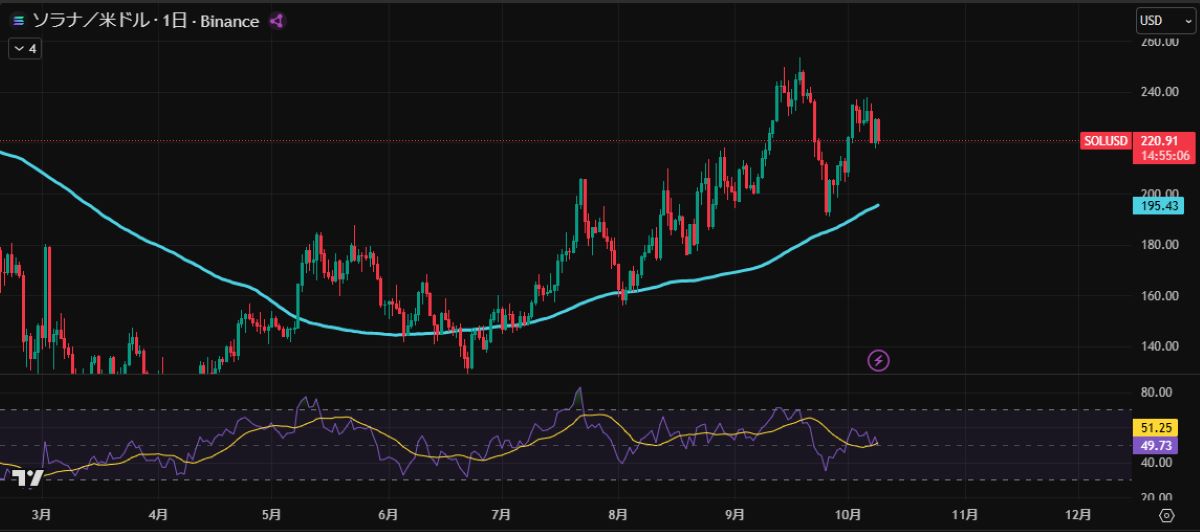The width and height of the screenshot is (1200, 532).
Task: Click the ソラナ/米ドル symbol title
Action: pos(102,21)
